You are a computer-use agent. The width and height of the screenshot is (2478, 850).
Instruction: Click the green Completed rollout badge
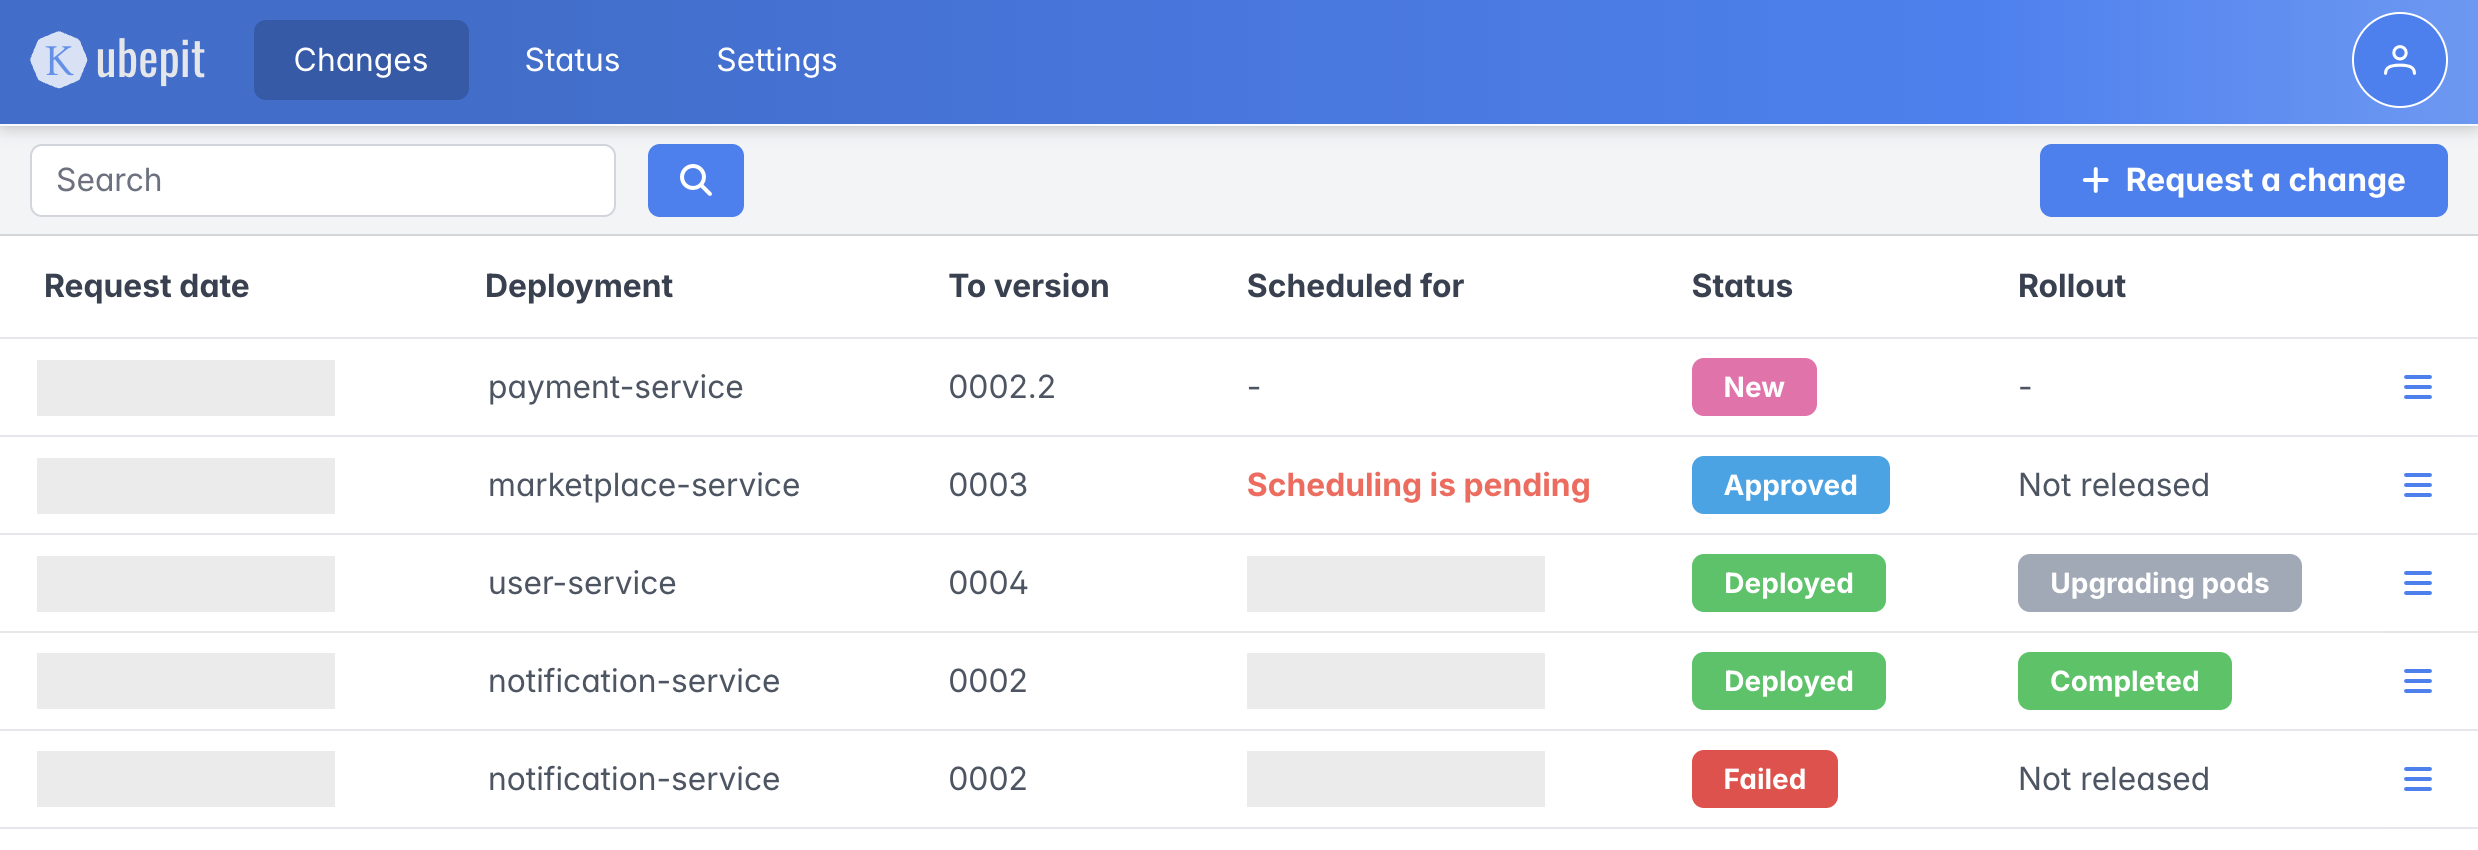pyautogui.click(x=2123, y=681)
